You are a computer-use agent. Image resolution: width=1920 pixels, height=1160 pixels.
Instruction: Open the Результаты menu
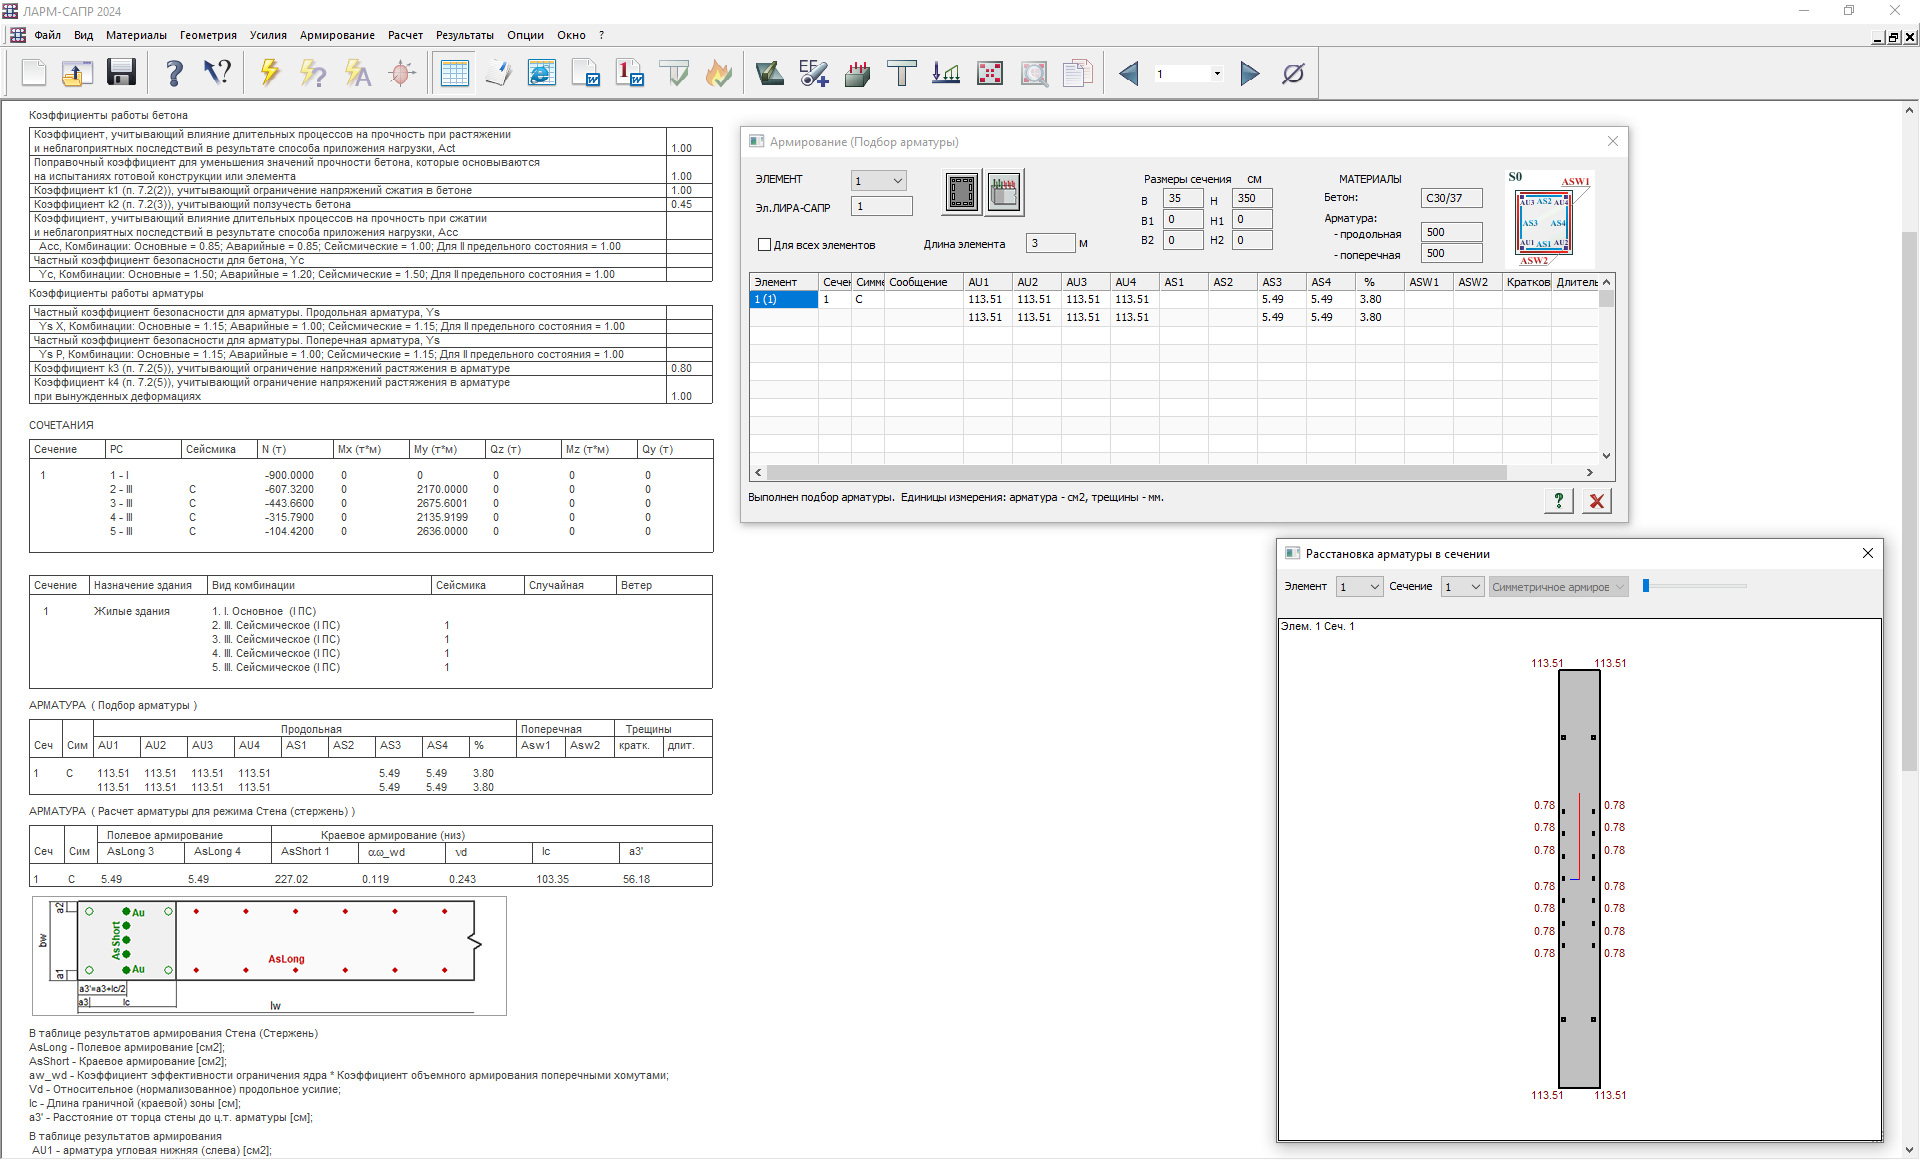(464, 35)
